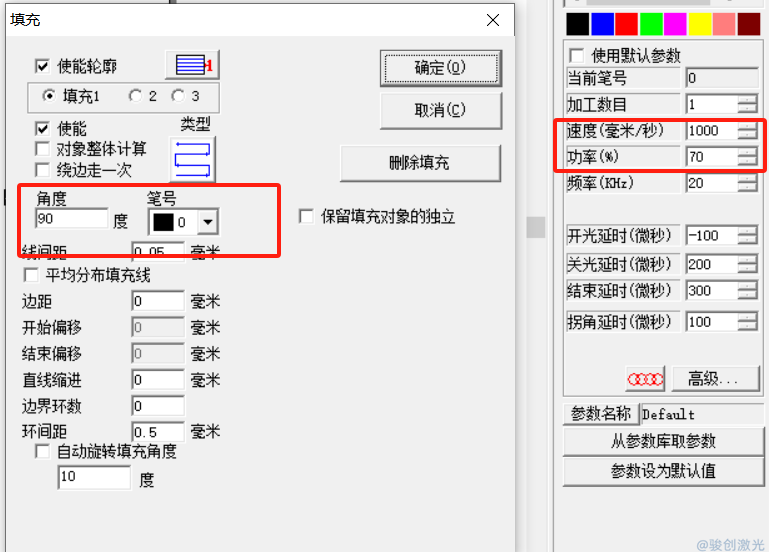The image size is (769, 552).
Task: Toggle 使用默认参数 checkbox
Action: coord(577,55)
